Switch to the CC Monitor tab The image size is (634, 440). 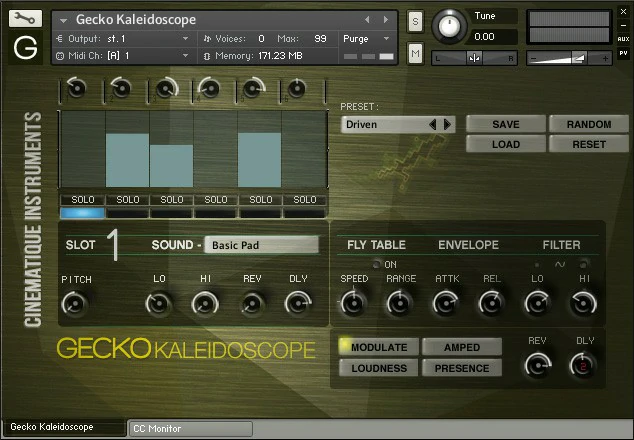click(x=191, y=429)
